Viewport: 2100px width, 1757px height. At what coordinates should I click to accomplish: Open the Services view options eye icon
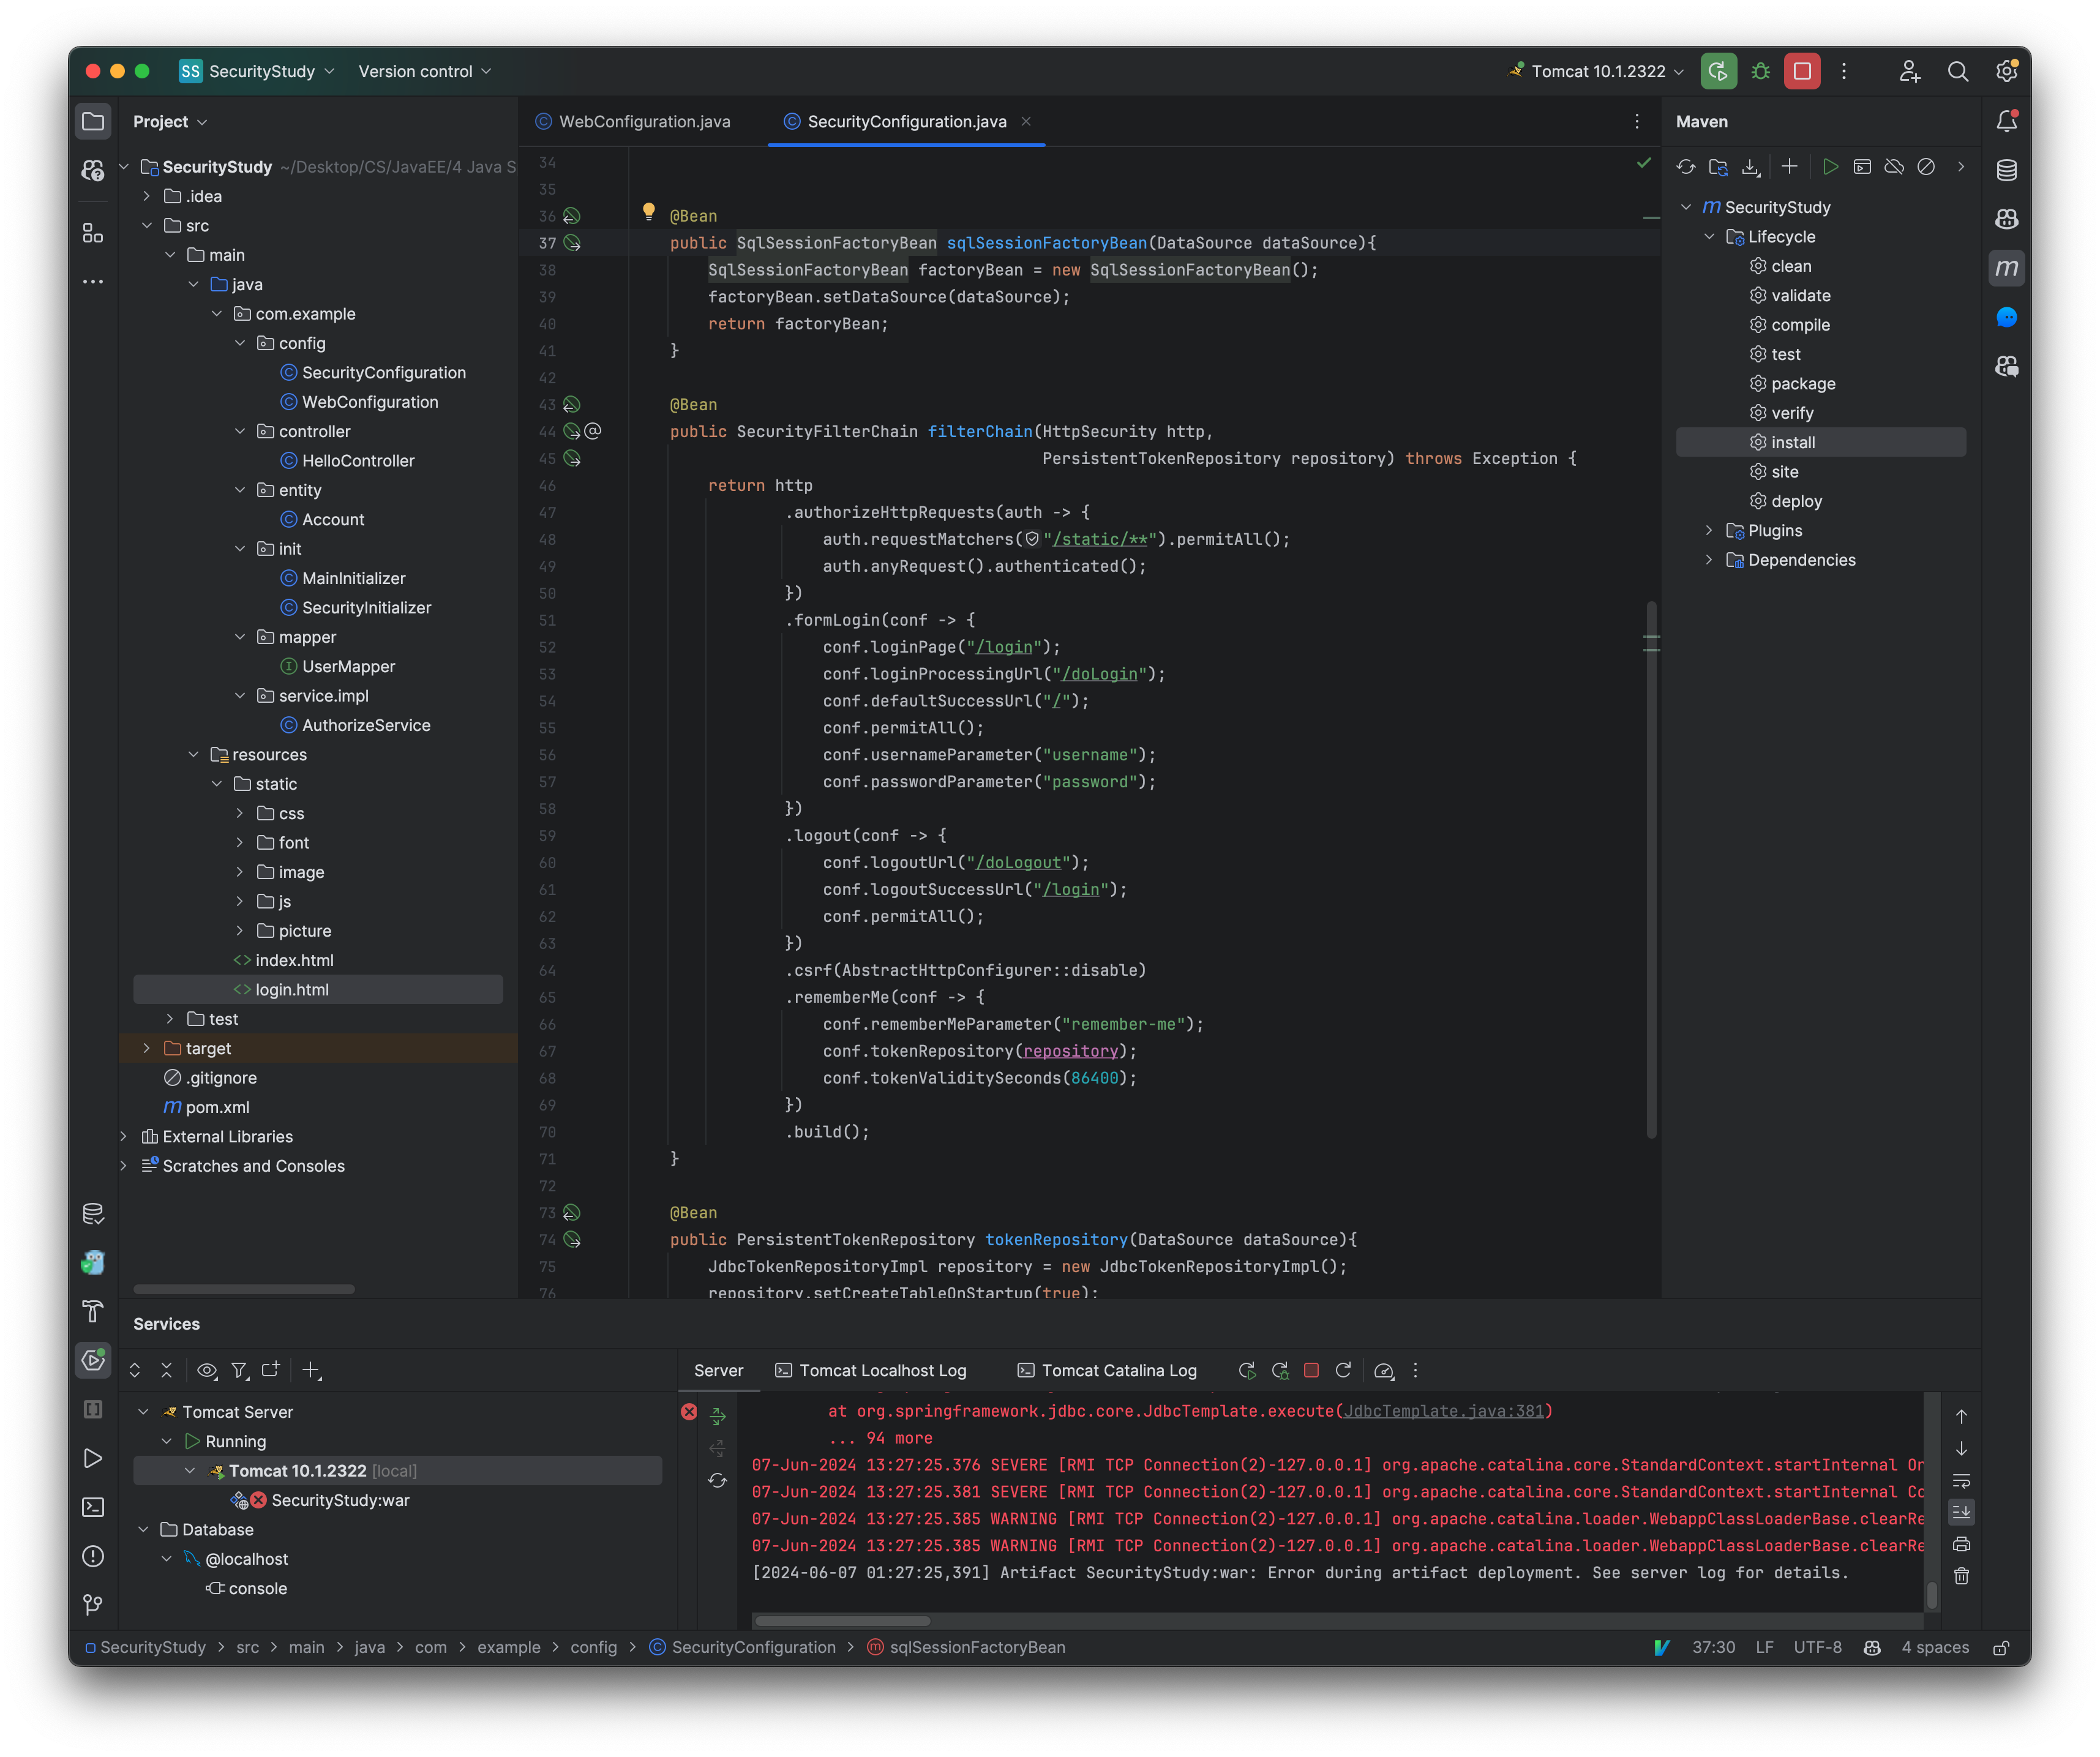coord(207,1370)
